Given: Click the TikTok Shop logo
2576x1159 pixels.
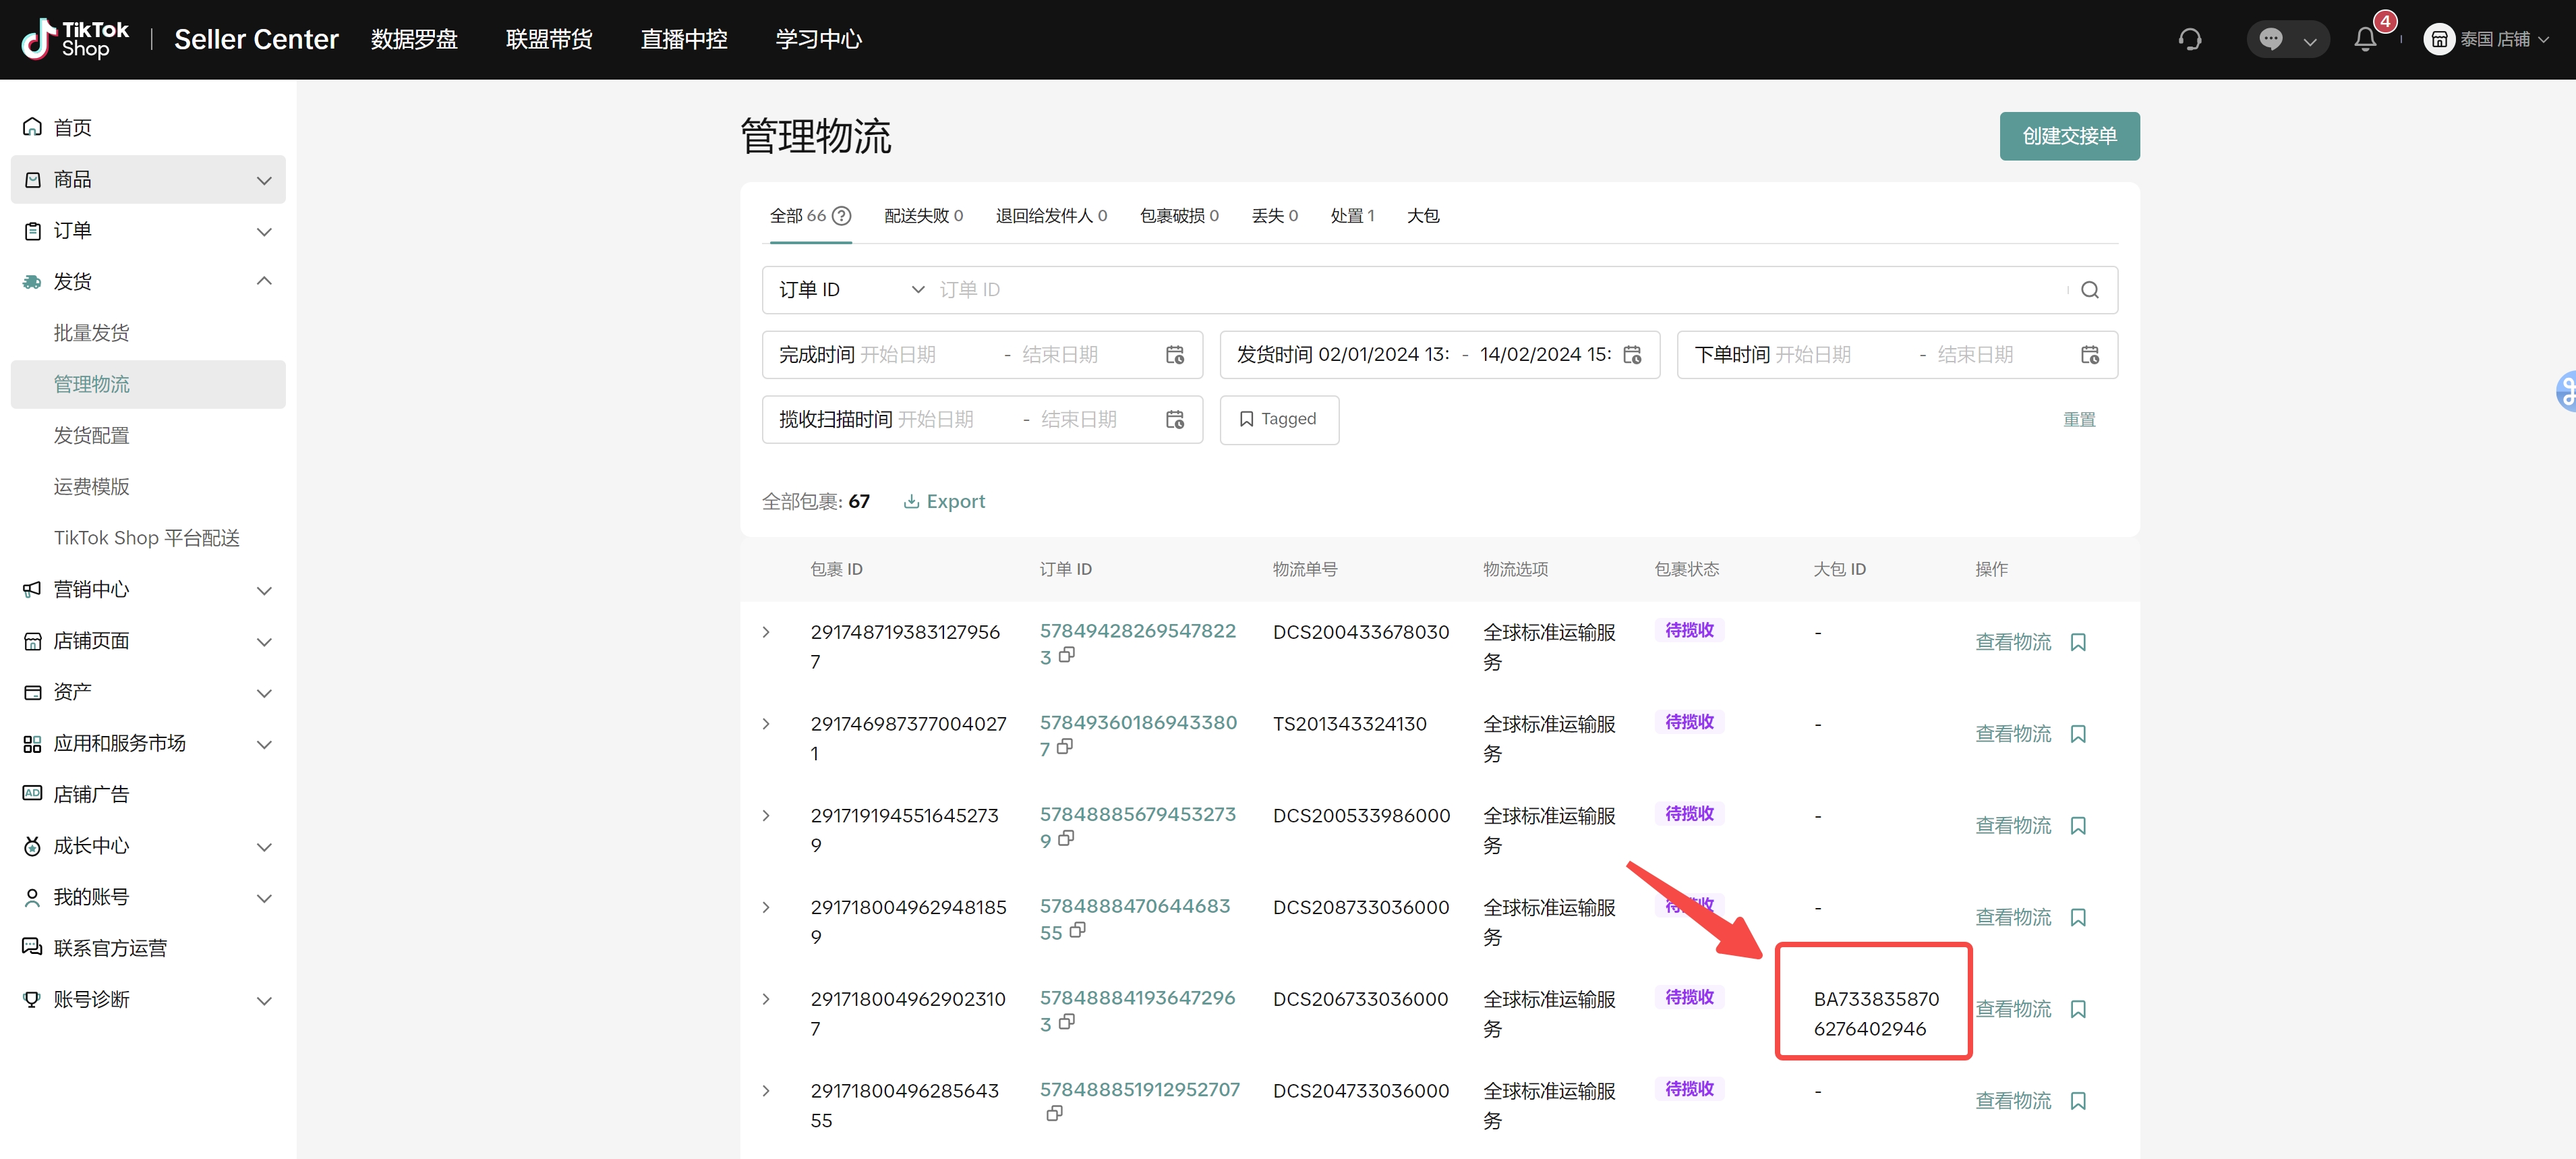Looking at the screenshot, I should (75, 39).
